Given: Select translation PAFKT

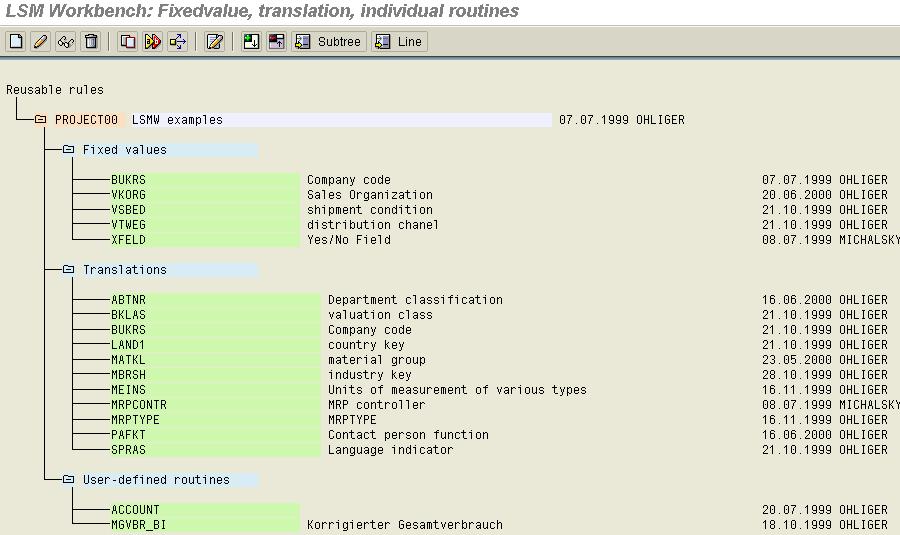Looking at the screenshot, I should point(215,435).
